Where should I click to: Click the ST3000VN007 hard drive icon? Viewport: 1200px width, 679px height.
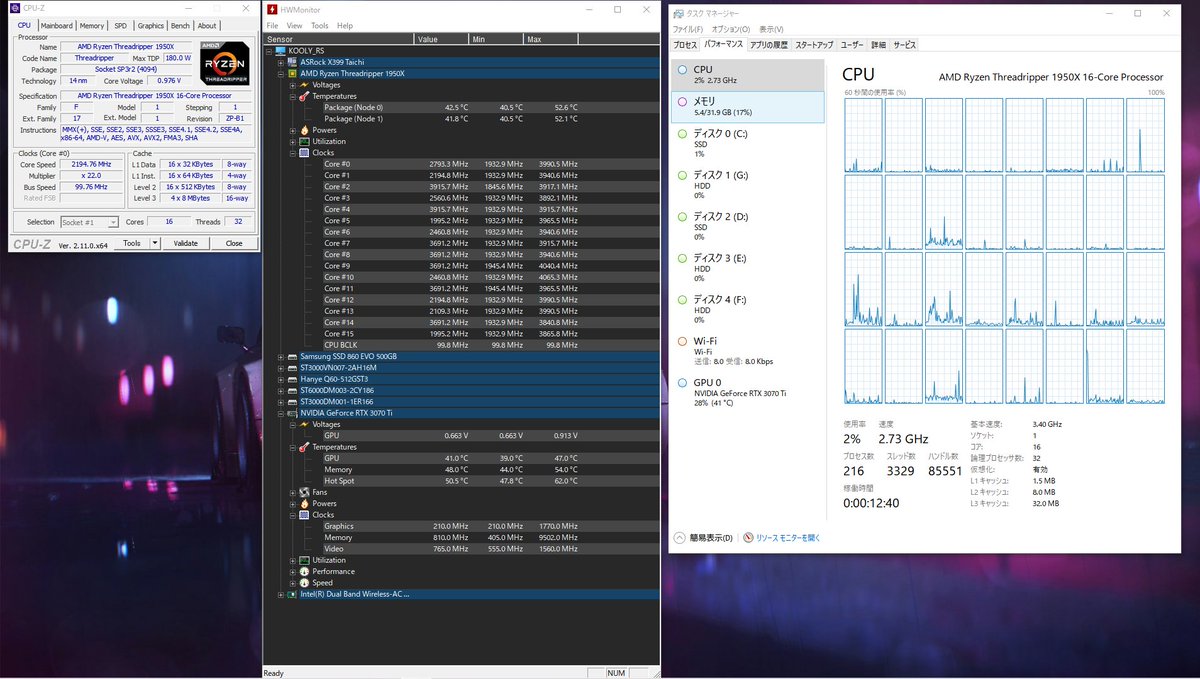[x=292, y=367]
